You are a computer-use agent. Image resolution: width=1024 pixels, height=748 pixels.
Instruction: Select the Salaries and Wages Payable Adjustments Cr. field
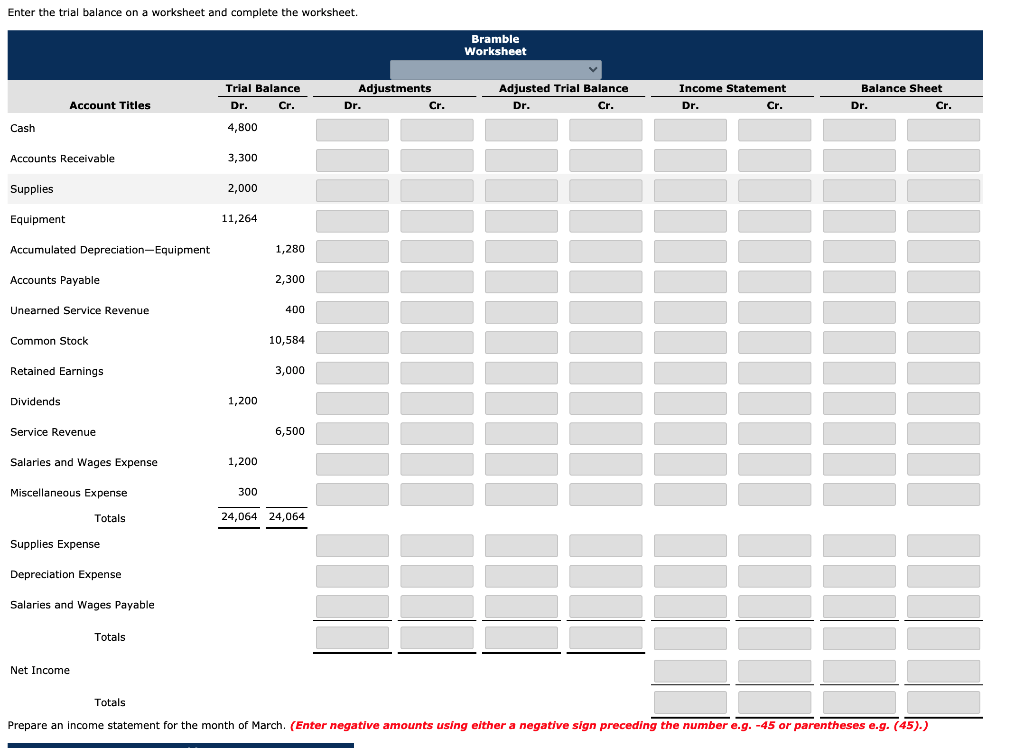pos(436,604)
